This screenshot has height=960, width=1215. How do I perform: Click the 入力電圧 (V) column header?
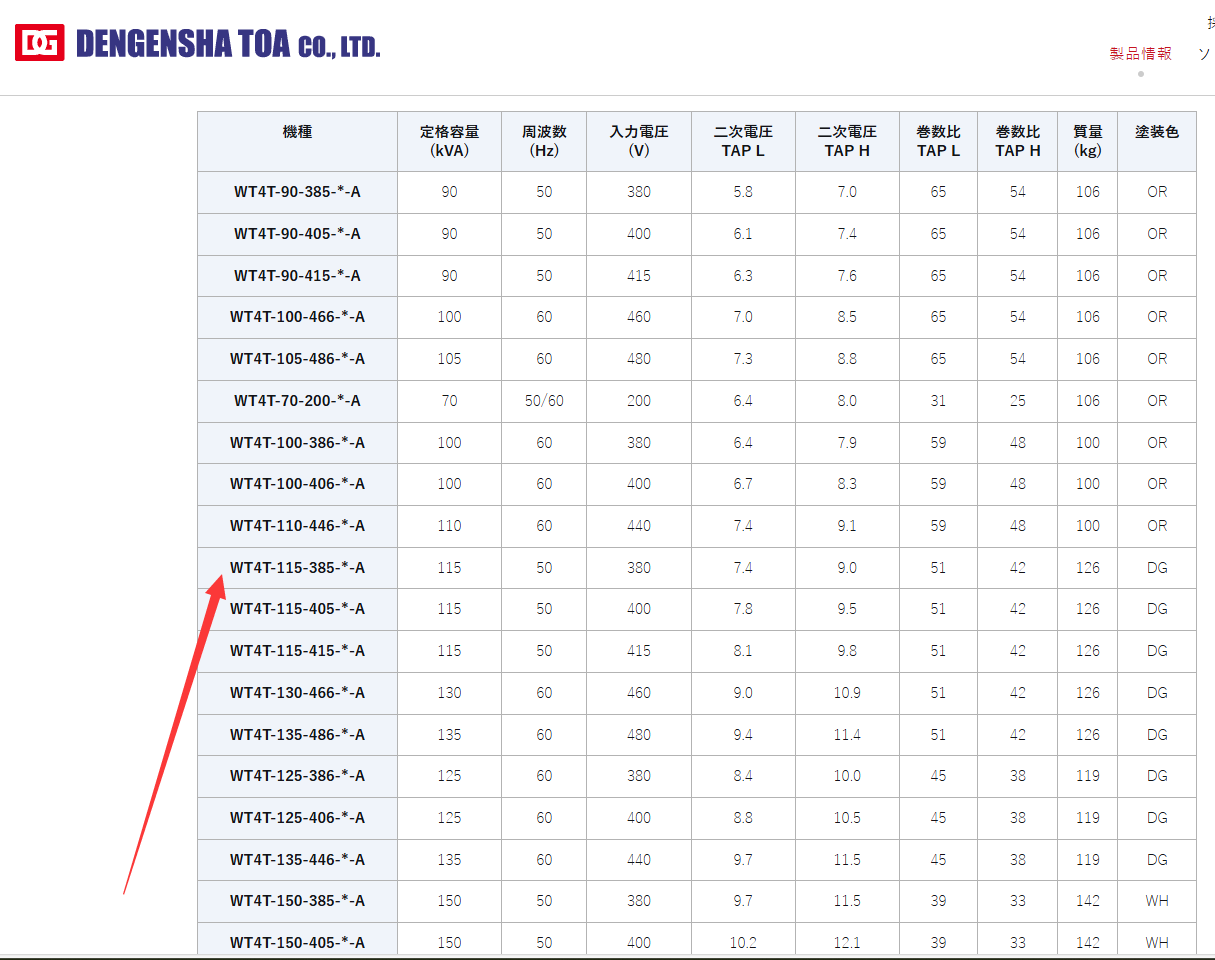pos(639,141)
